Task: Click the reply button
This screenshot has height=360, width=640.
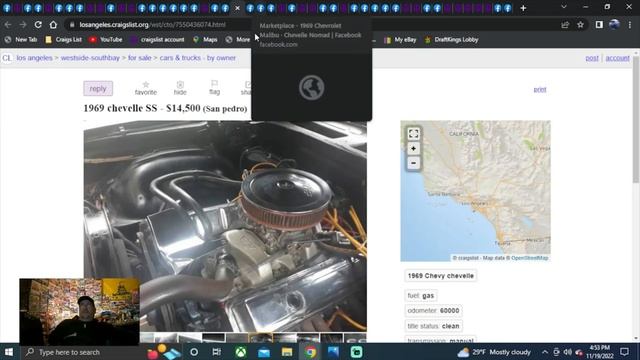Action: pos(98,89)
